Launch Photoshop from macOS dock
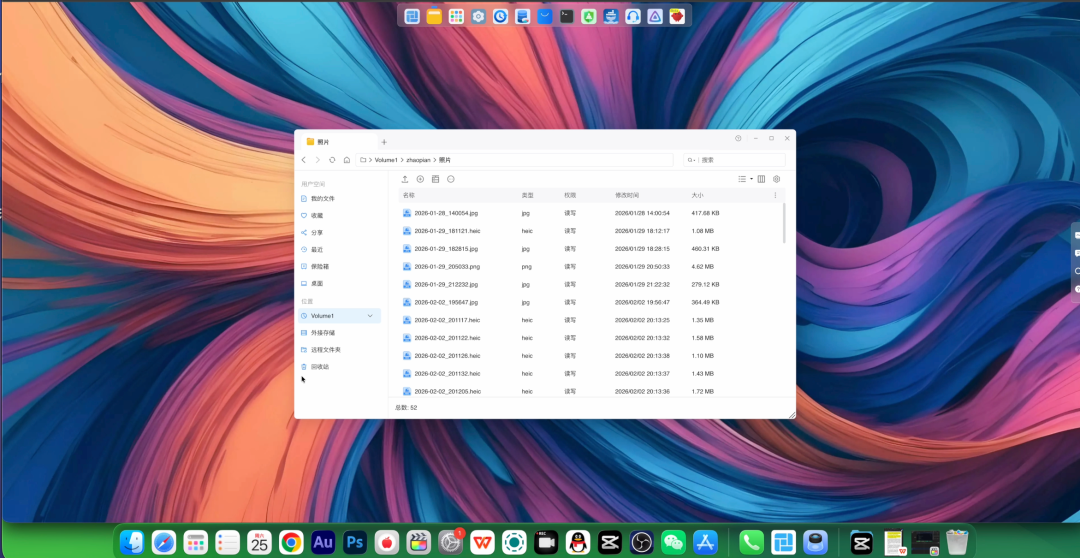The image size is (1080, 558). point(355,542)
